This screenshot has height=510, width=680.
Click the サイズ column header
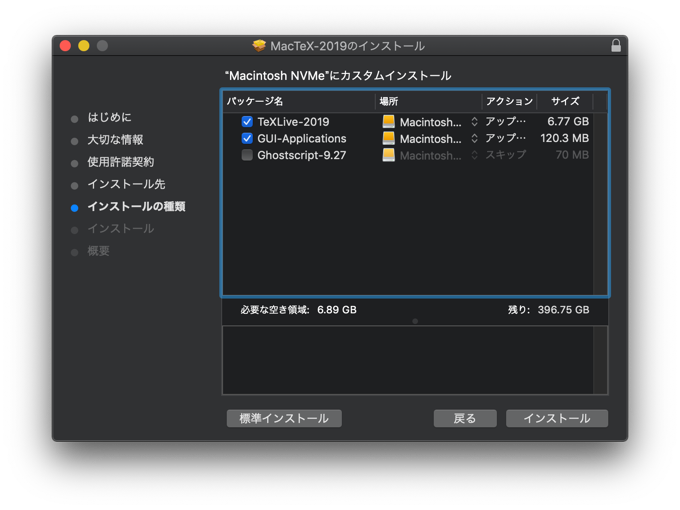point(565,101)
